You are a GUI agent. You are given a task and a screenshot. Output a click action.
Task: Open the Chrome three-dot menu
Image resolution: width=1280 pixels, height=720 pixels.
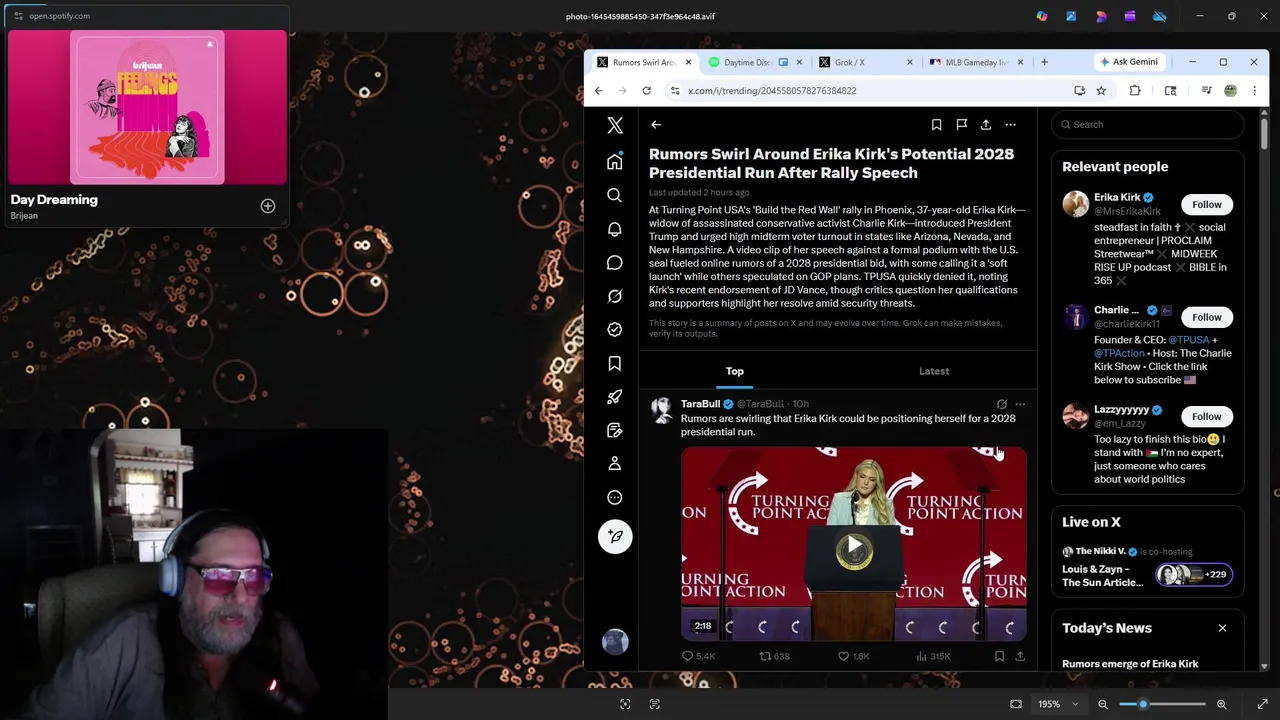click(1254, 91)
